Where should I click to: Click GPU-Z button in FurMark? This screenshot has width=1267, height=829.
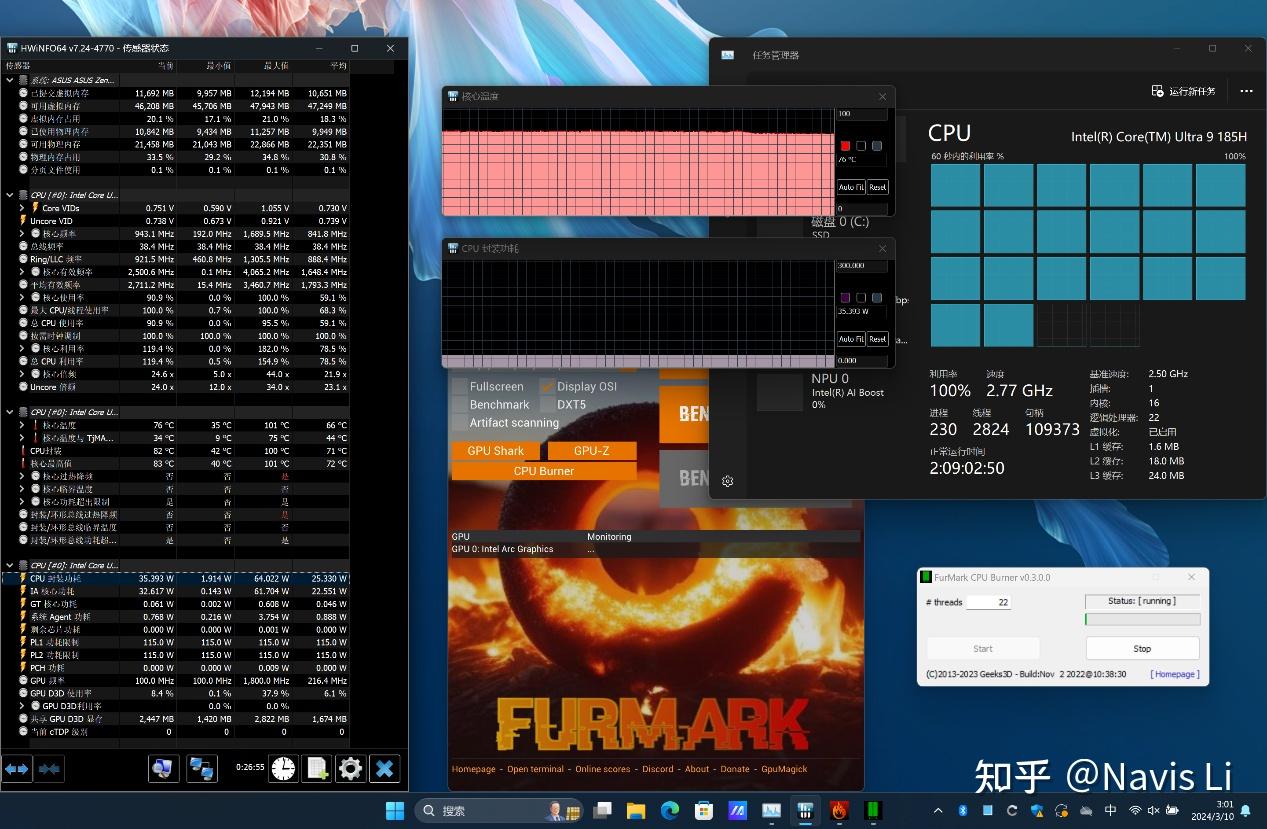pyautogui.click(x=592, y=451)
